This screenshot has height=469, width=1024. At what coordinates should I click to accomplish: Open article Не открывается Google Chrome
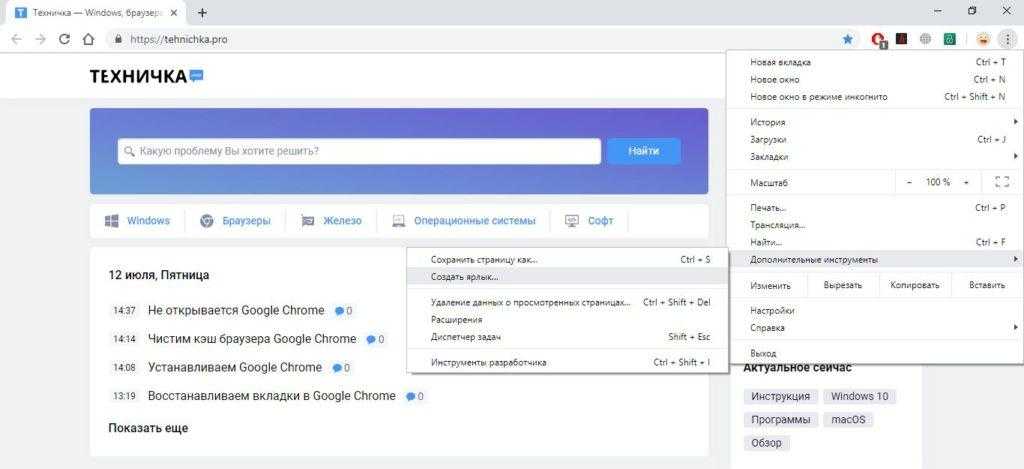(x=236, y=310)
